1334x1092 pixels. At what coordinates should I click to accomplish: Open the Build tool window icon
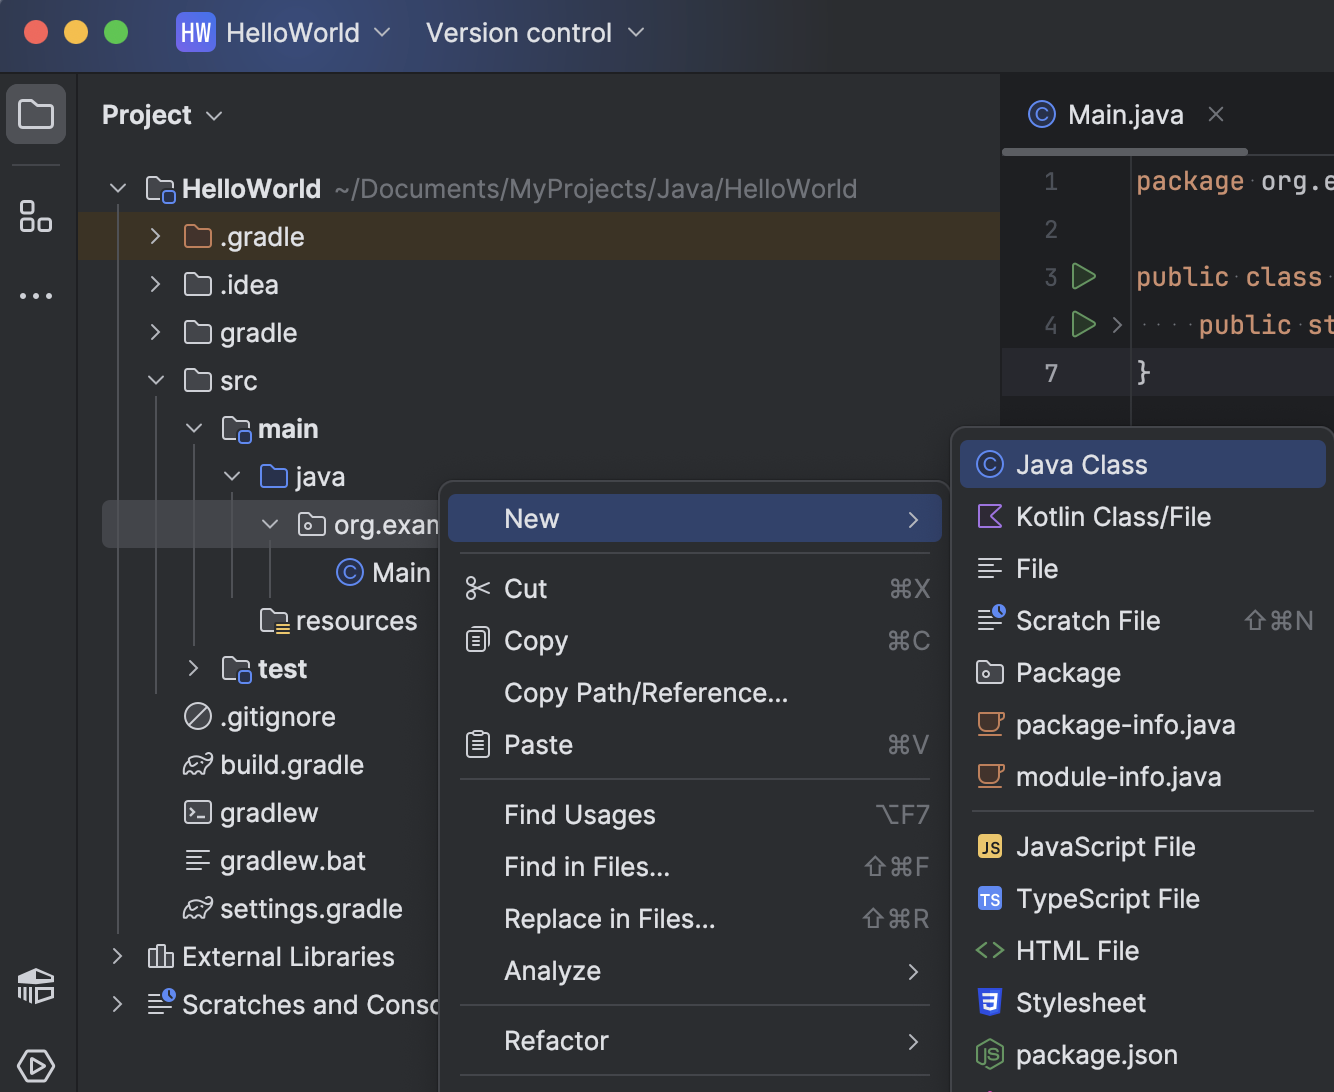[x=36, y=986]
